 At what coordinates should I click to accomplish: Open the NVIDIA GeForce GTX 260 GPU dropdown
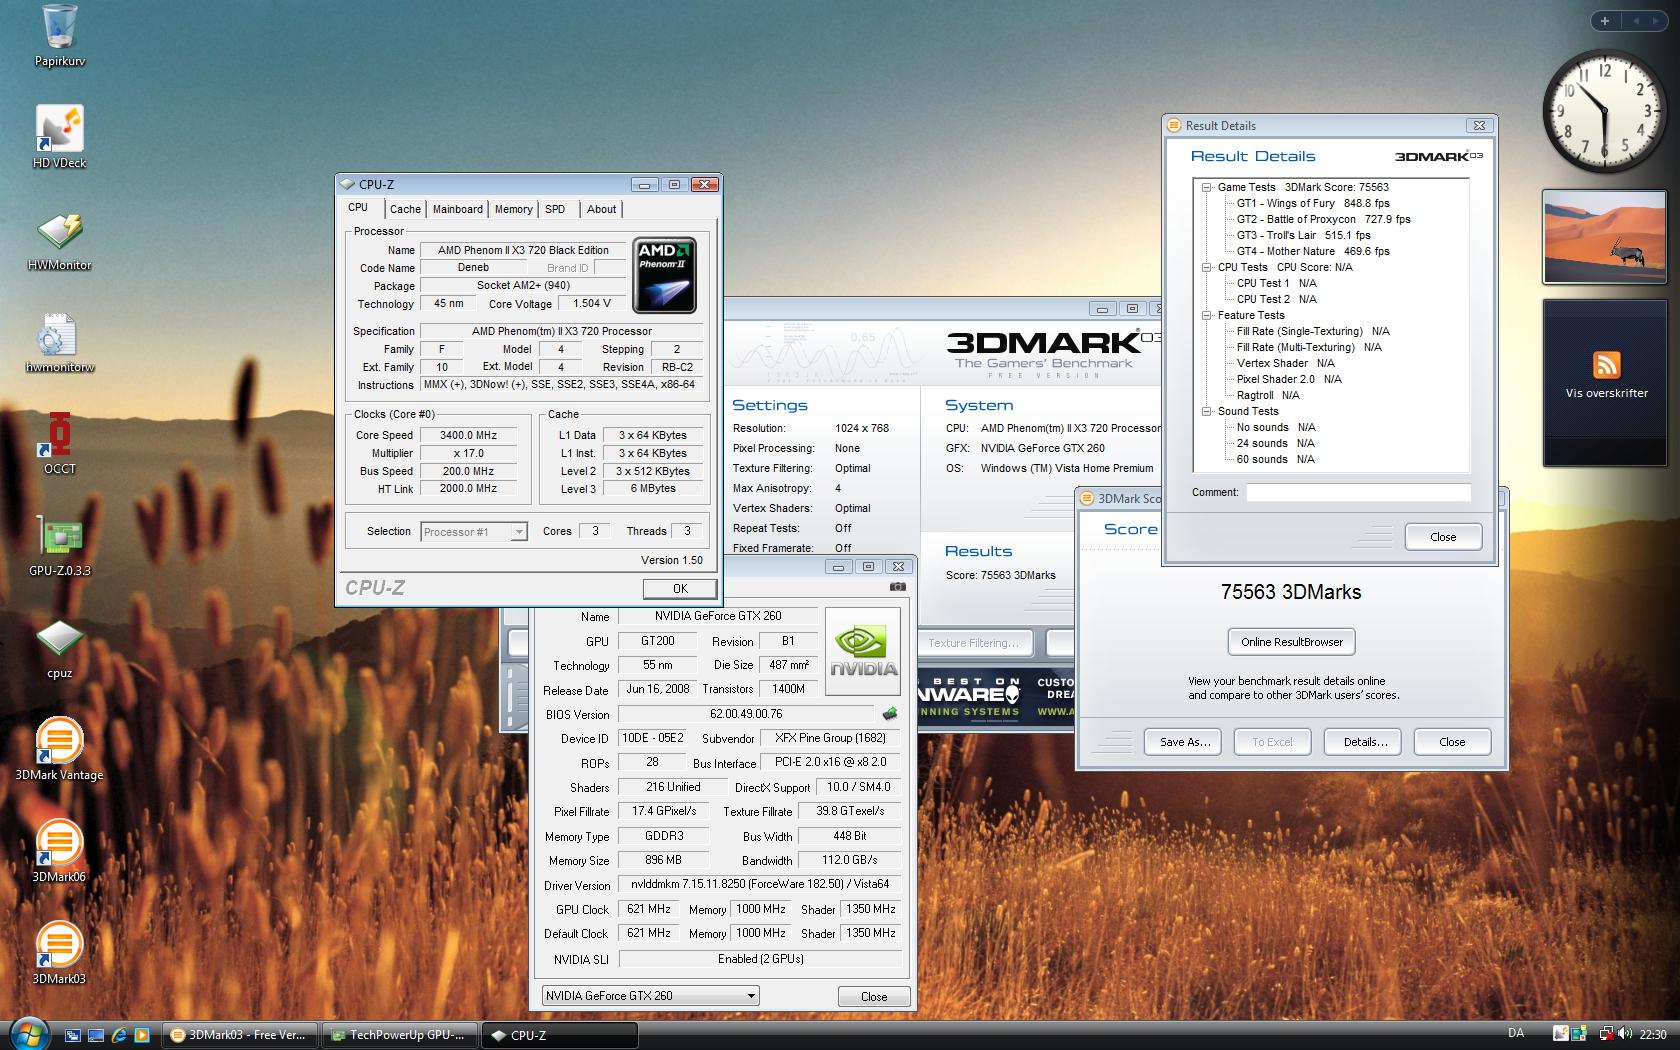(x=650, y=996)
